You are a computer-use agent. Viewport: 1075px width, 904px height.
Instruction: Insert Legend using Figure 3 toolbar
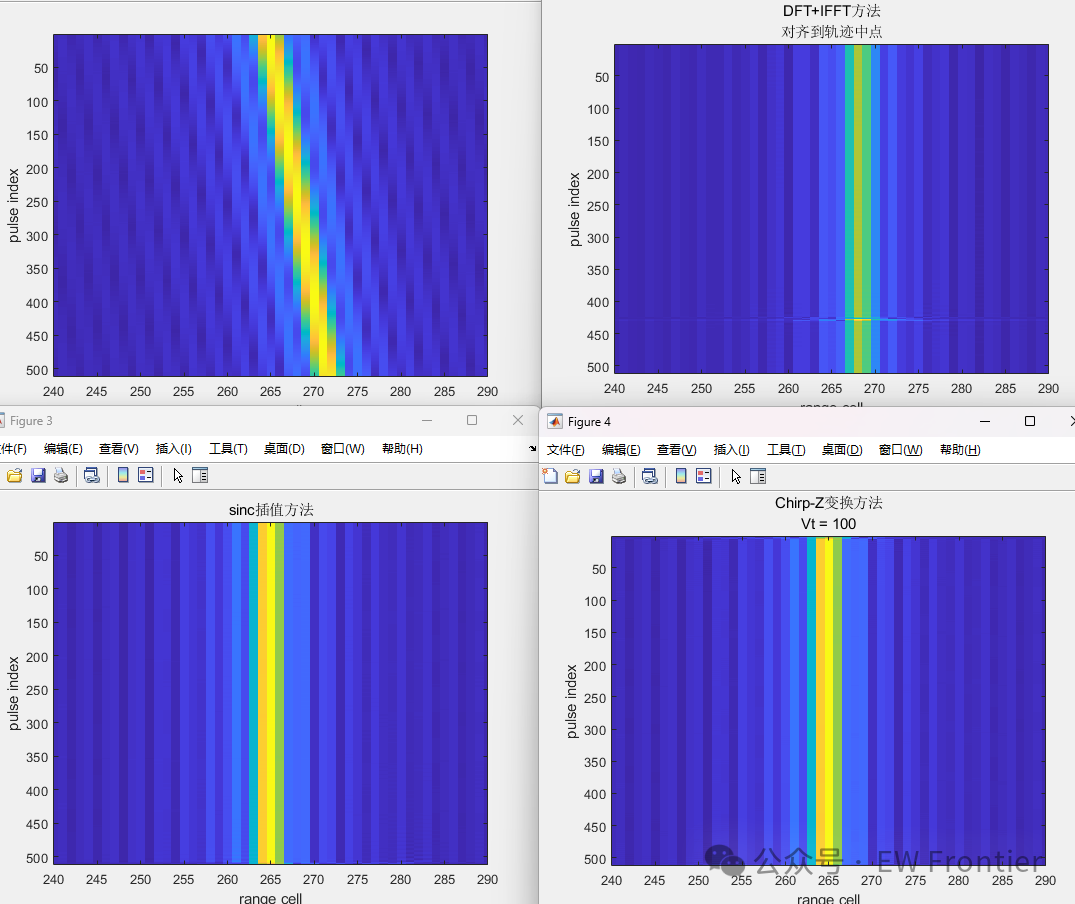[146, 475]
